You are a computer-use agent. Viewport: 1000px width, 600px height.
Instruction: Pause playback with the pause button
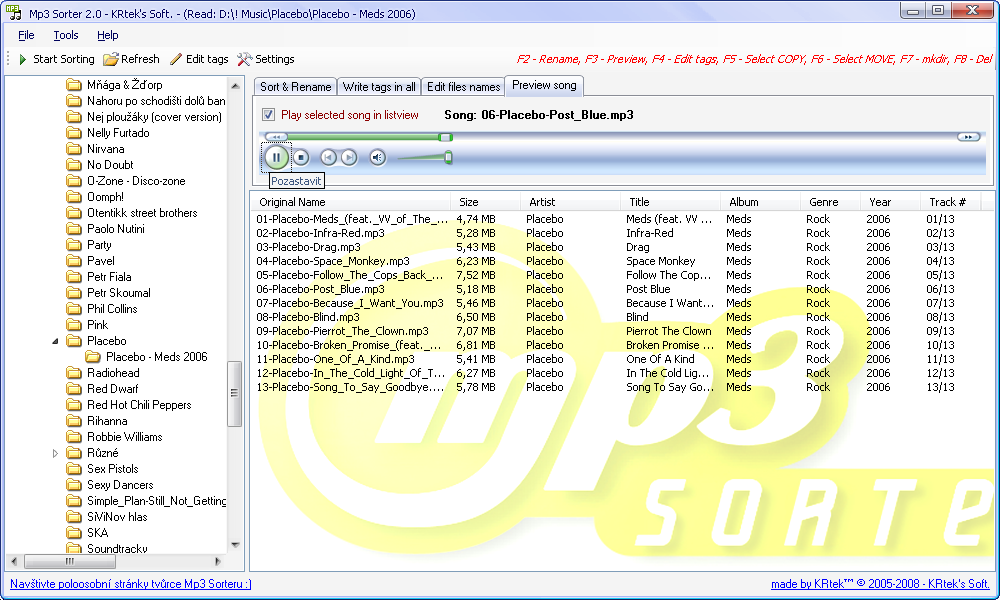point(276,157)
